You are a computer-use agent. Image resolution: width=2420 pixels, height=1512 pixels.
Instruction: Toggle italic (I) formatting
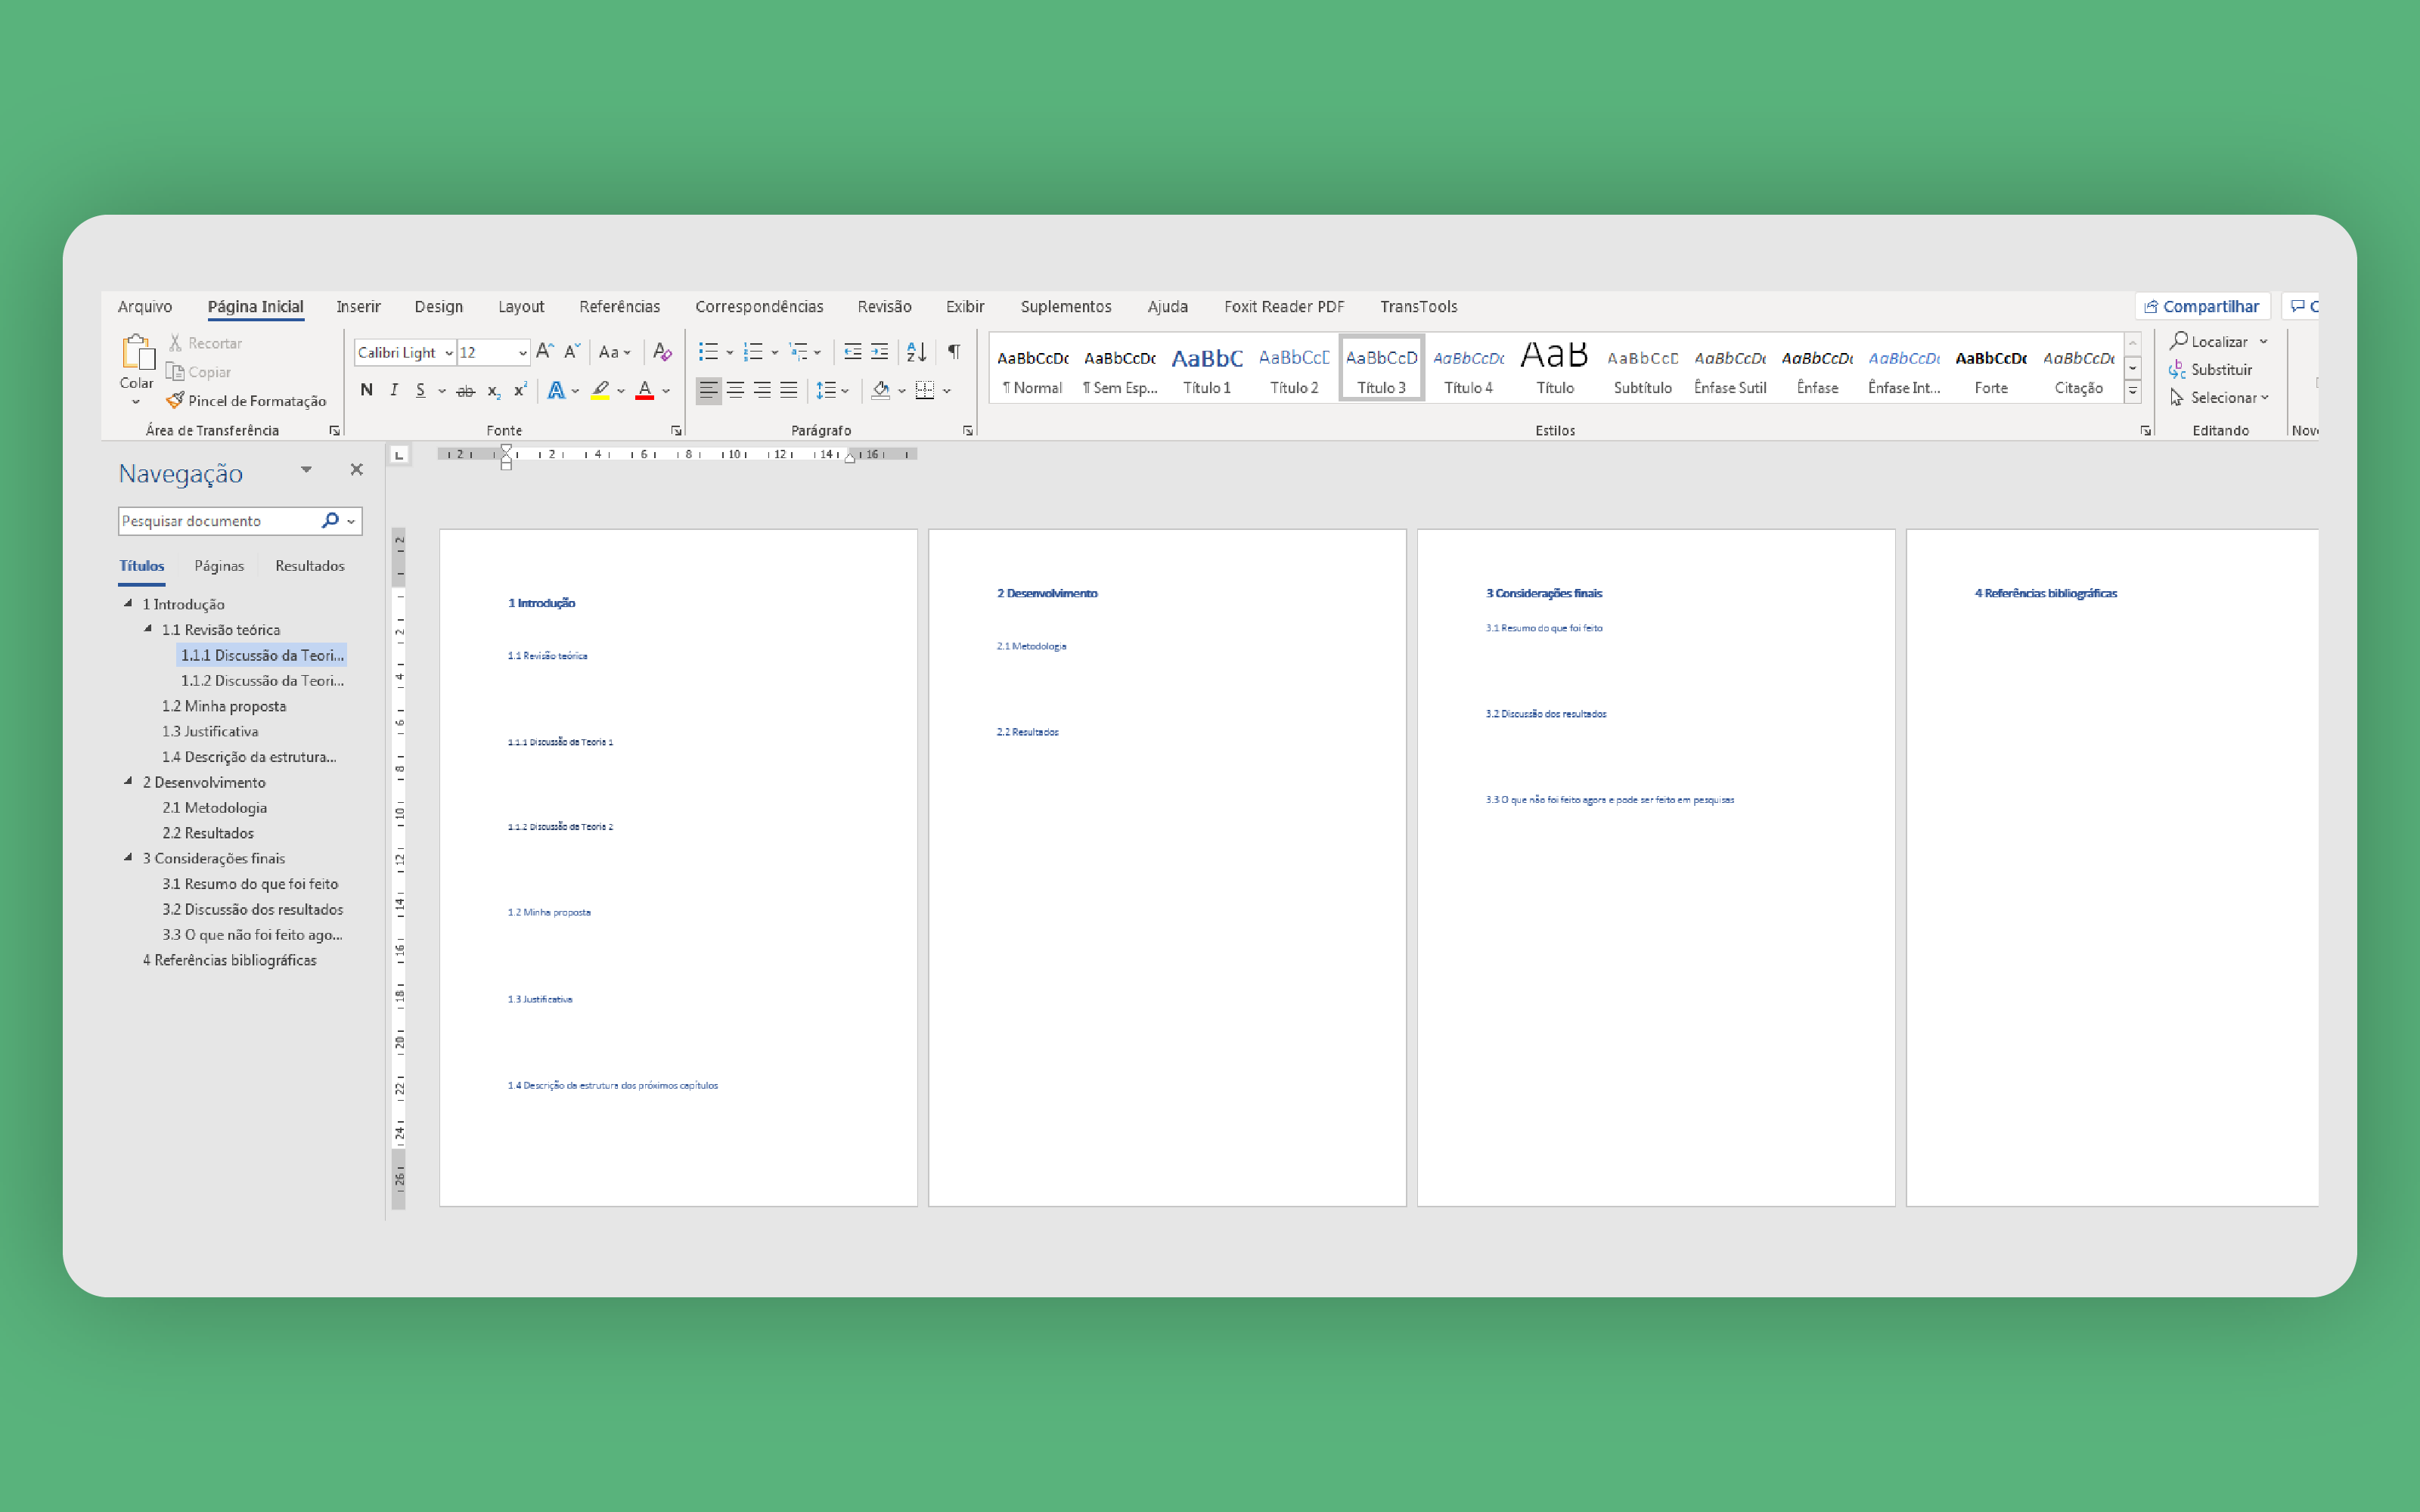[394, 390]
